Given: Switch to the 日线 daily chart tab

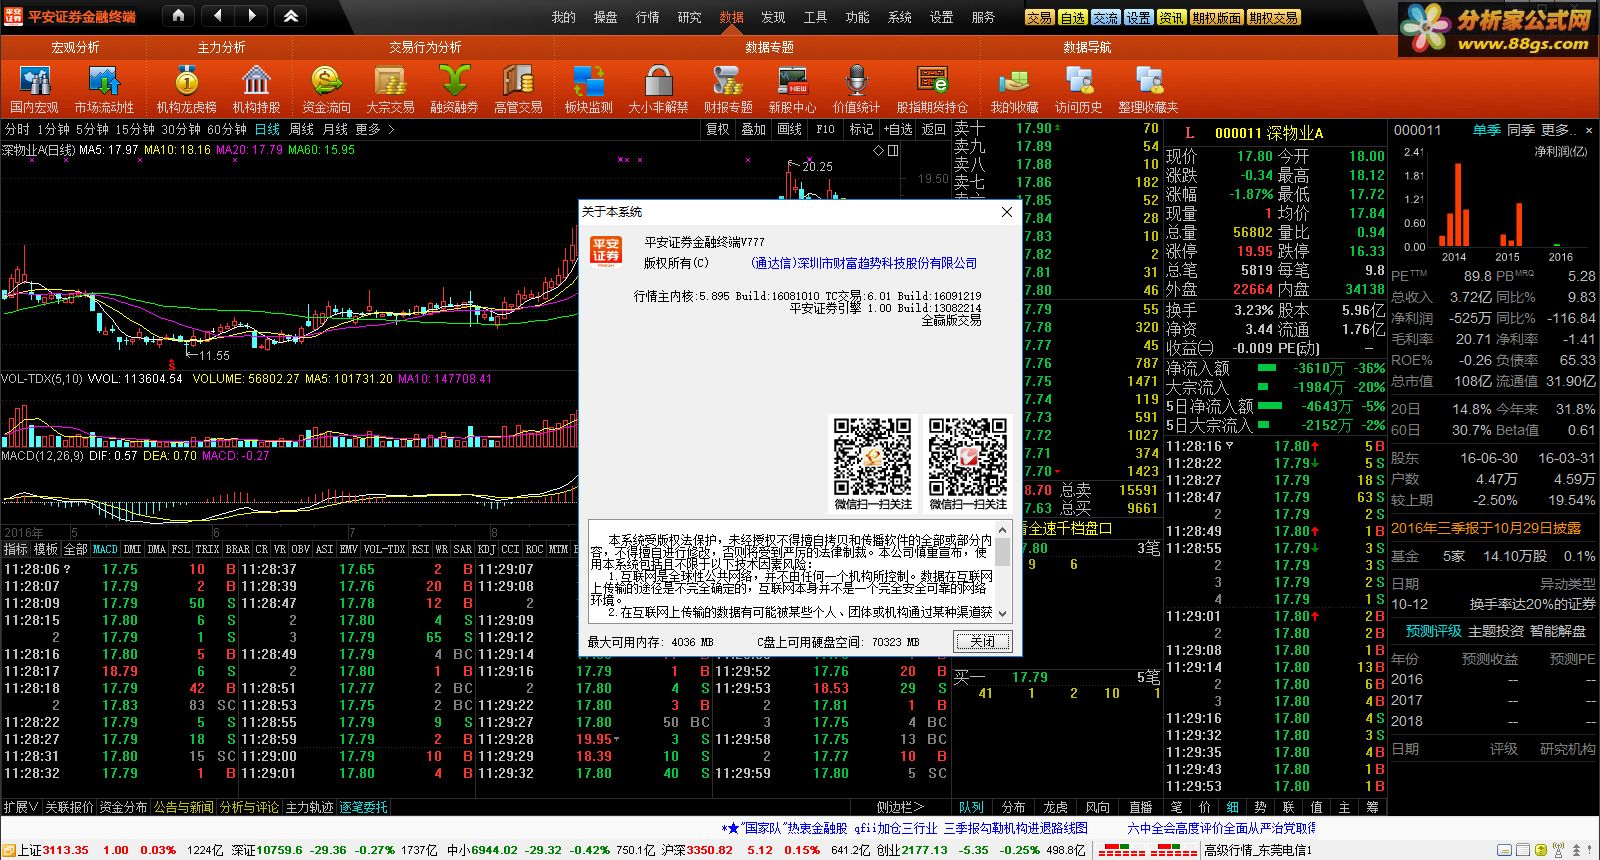Looking at the screenshot, I should (267, 129).
